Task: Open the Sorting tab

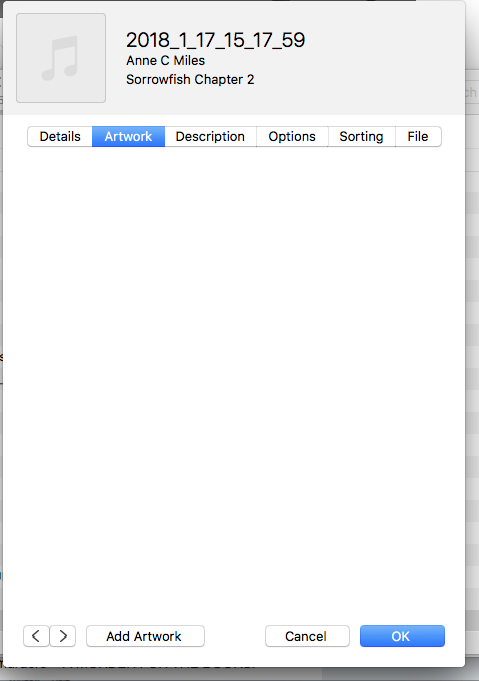Action: tap(361, 136)
